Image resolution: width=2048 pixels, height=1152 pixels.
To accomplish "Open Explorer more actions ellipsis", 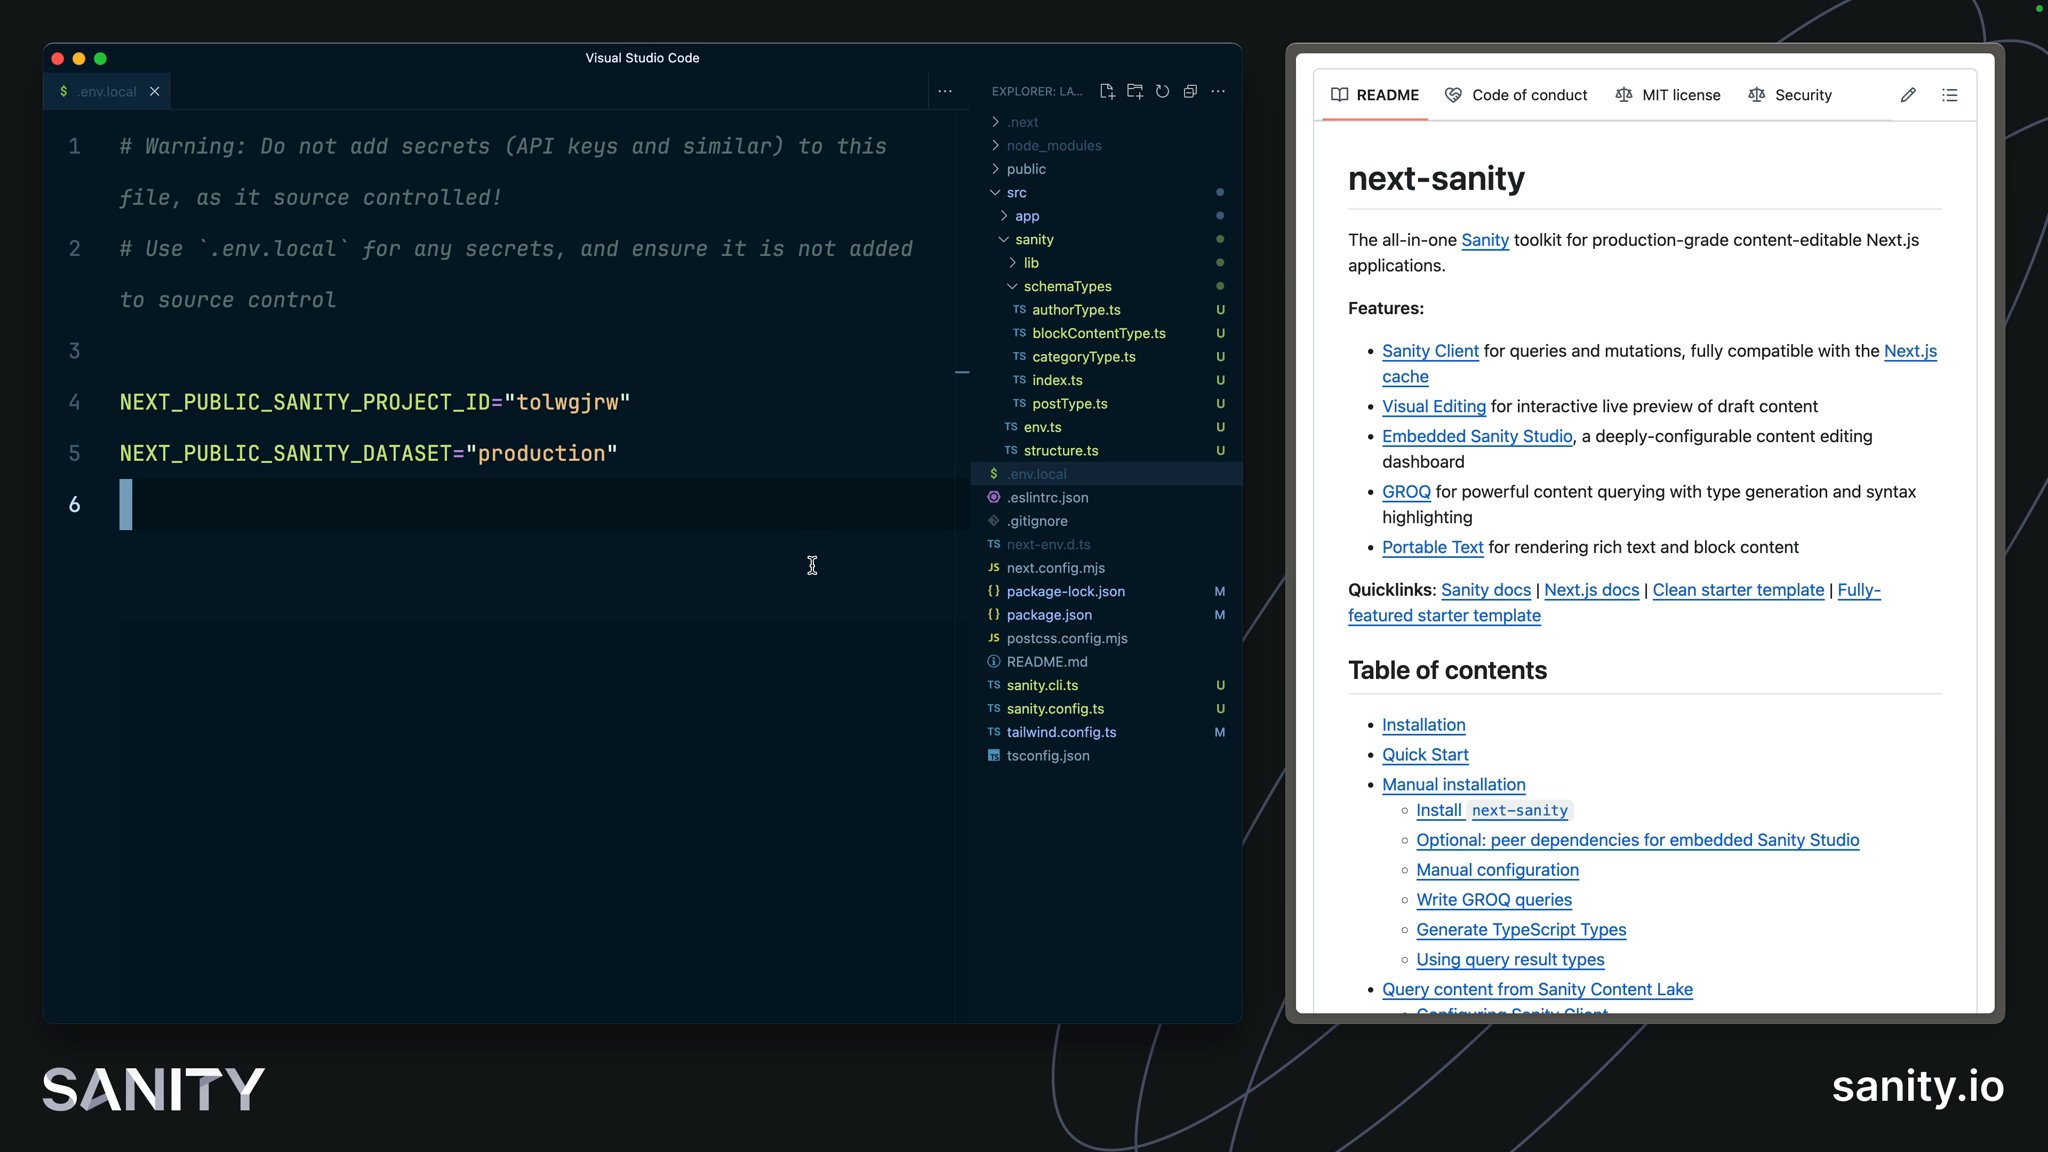I will pyautogui.click(x=1218, y=91).
